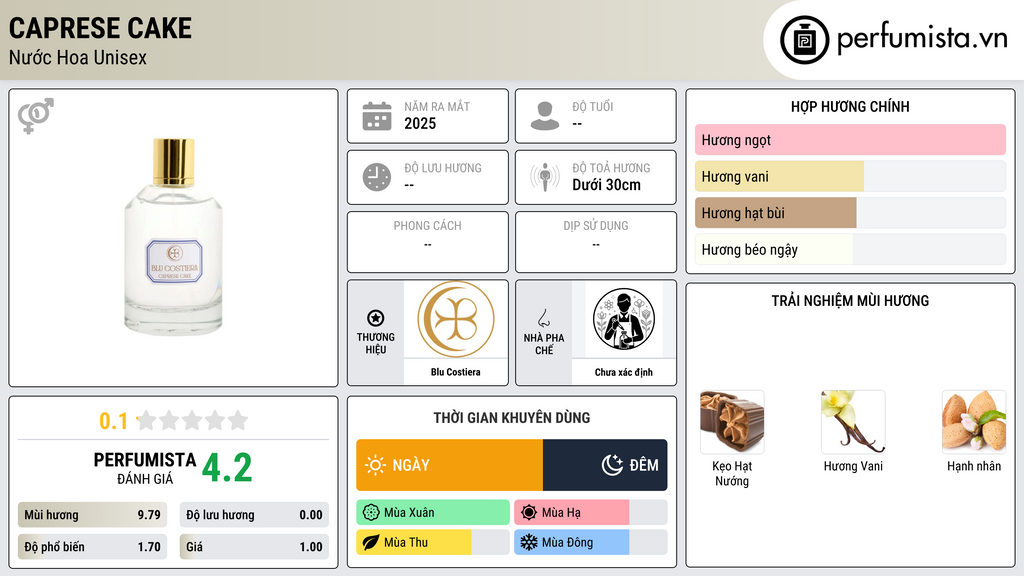Click the Chưa xác định perfumer label
The height and width of the screenshot is (576, 1024).
[x=624, y=372]
